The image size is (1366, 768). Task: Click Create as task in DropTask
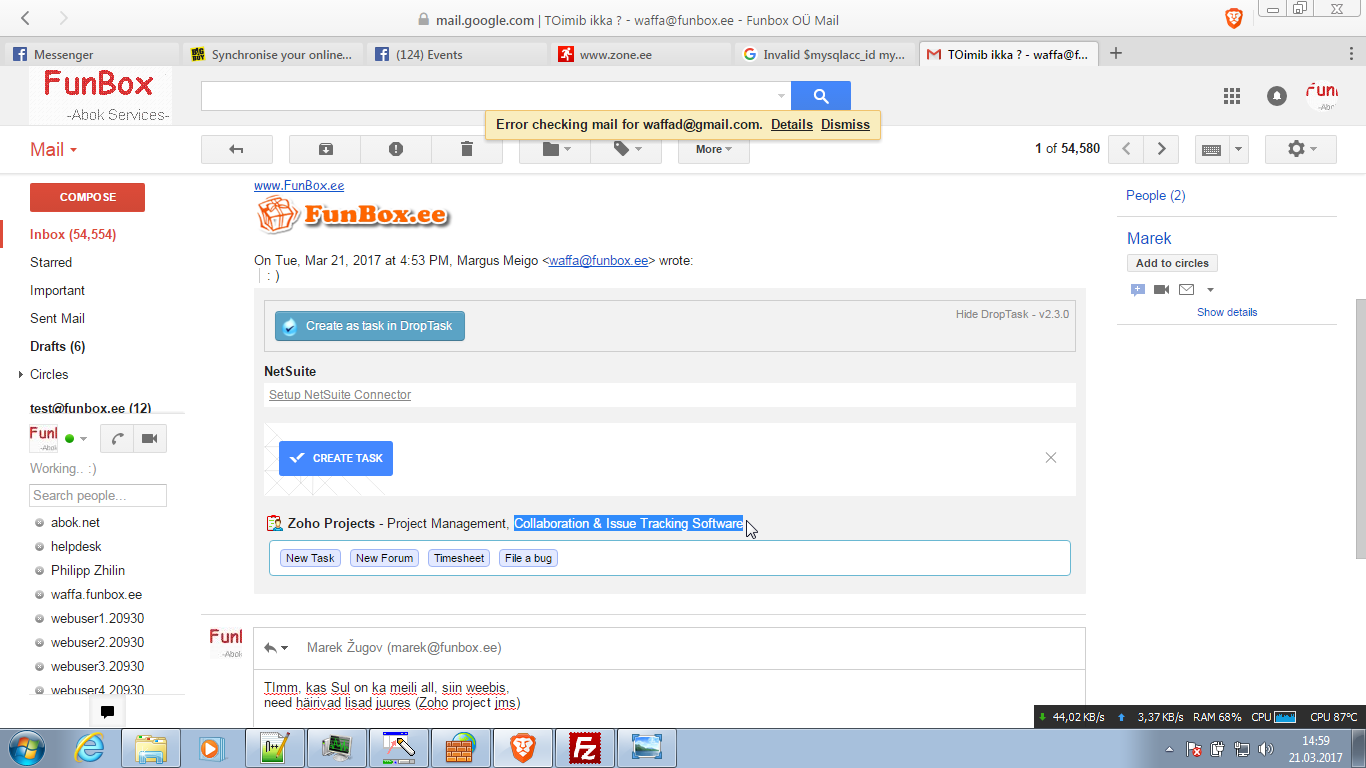[370, 326]
